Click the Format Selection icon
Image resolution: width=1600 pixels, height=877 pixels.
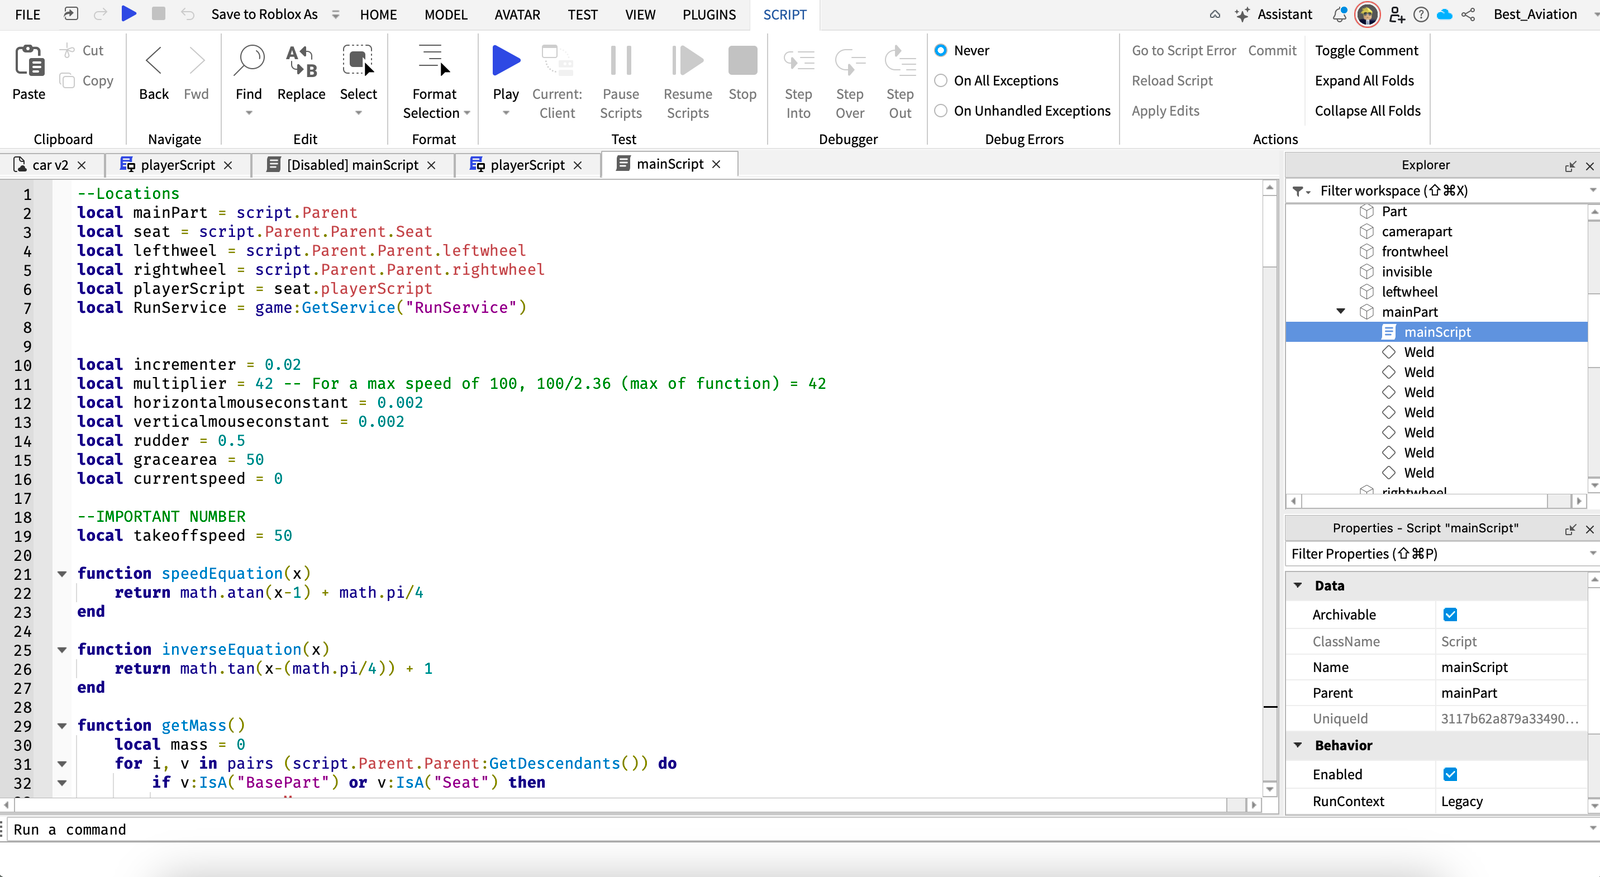pos(434,61)
